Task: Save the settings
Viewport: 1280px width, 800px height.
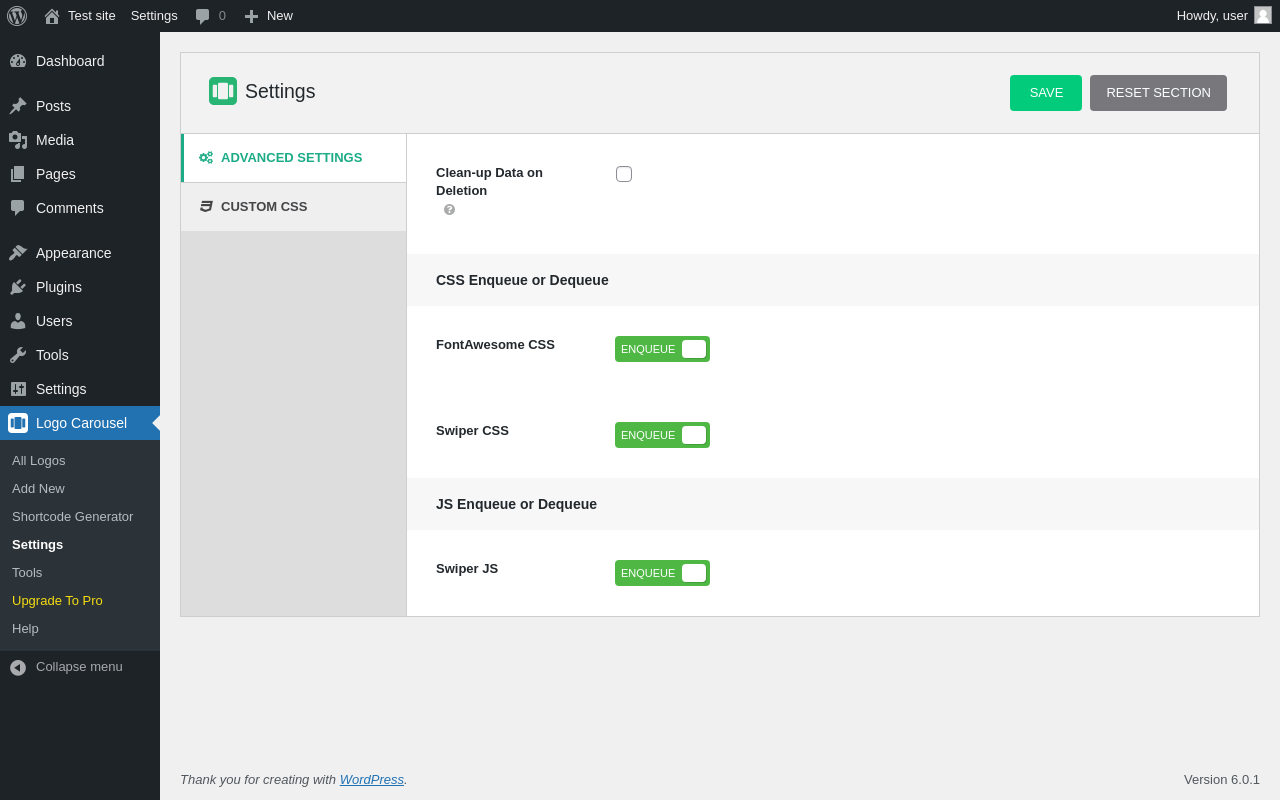Action: (1046, 93)
